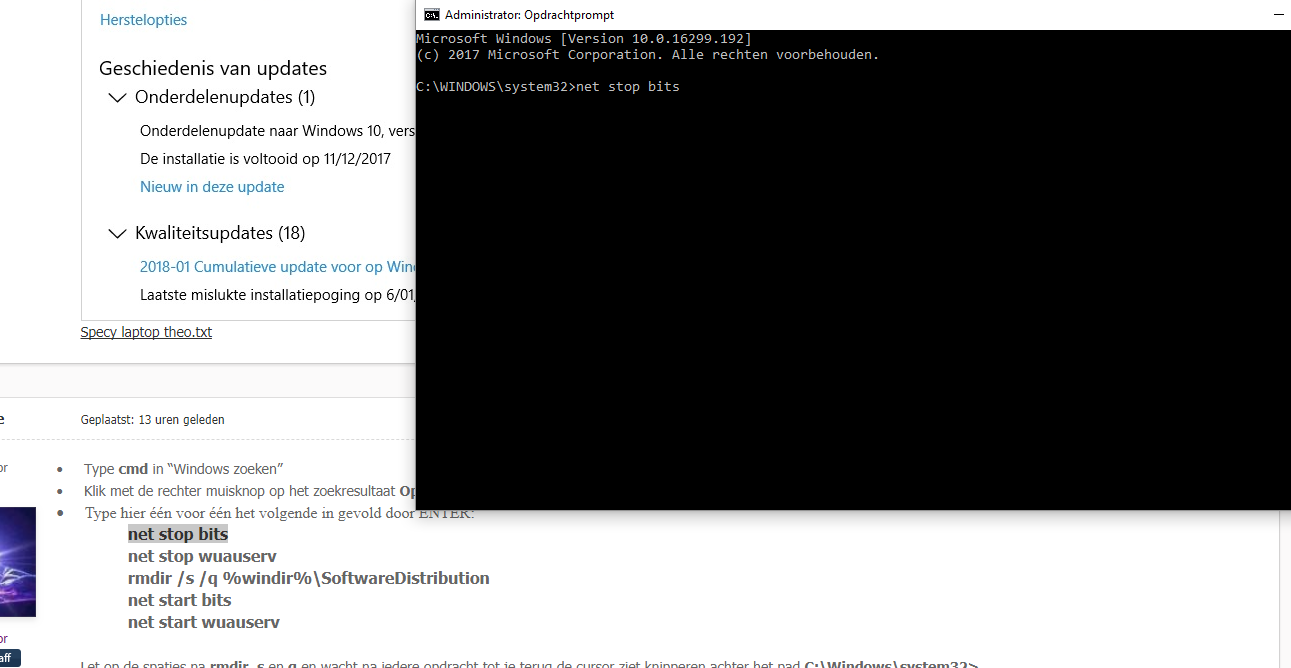1291x668 pixels.
Task: Open the Herstelopties link
Action: pyautogui.click(x=143, y=20)
